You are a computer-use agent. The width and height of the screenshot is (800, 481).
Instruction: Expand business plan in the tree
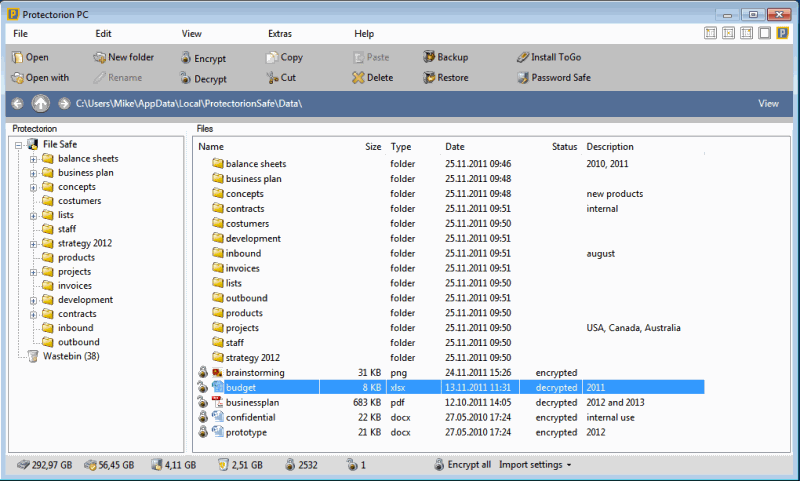(33, 173)
